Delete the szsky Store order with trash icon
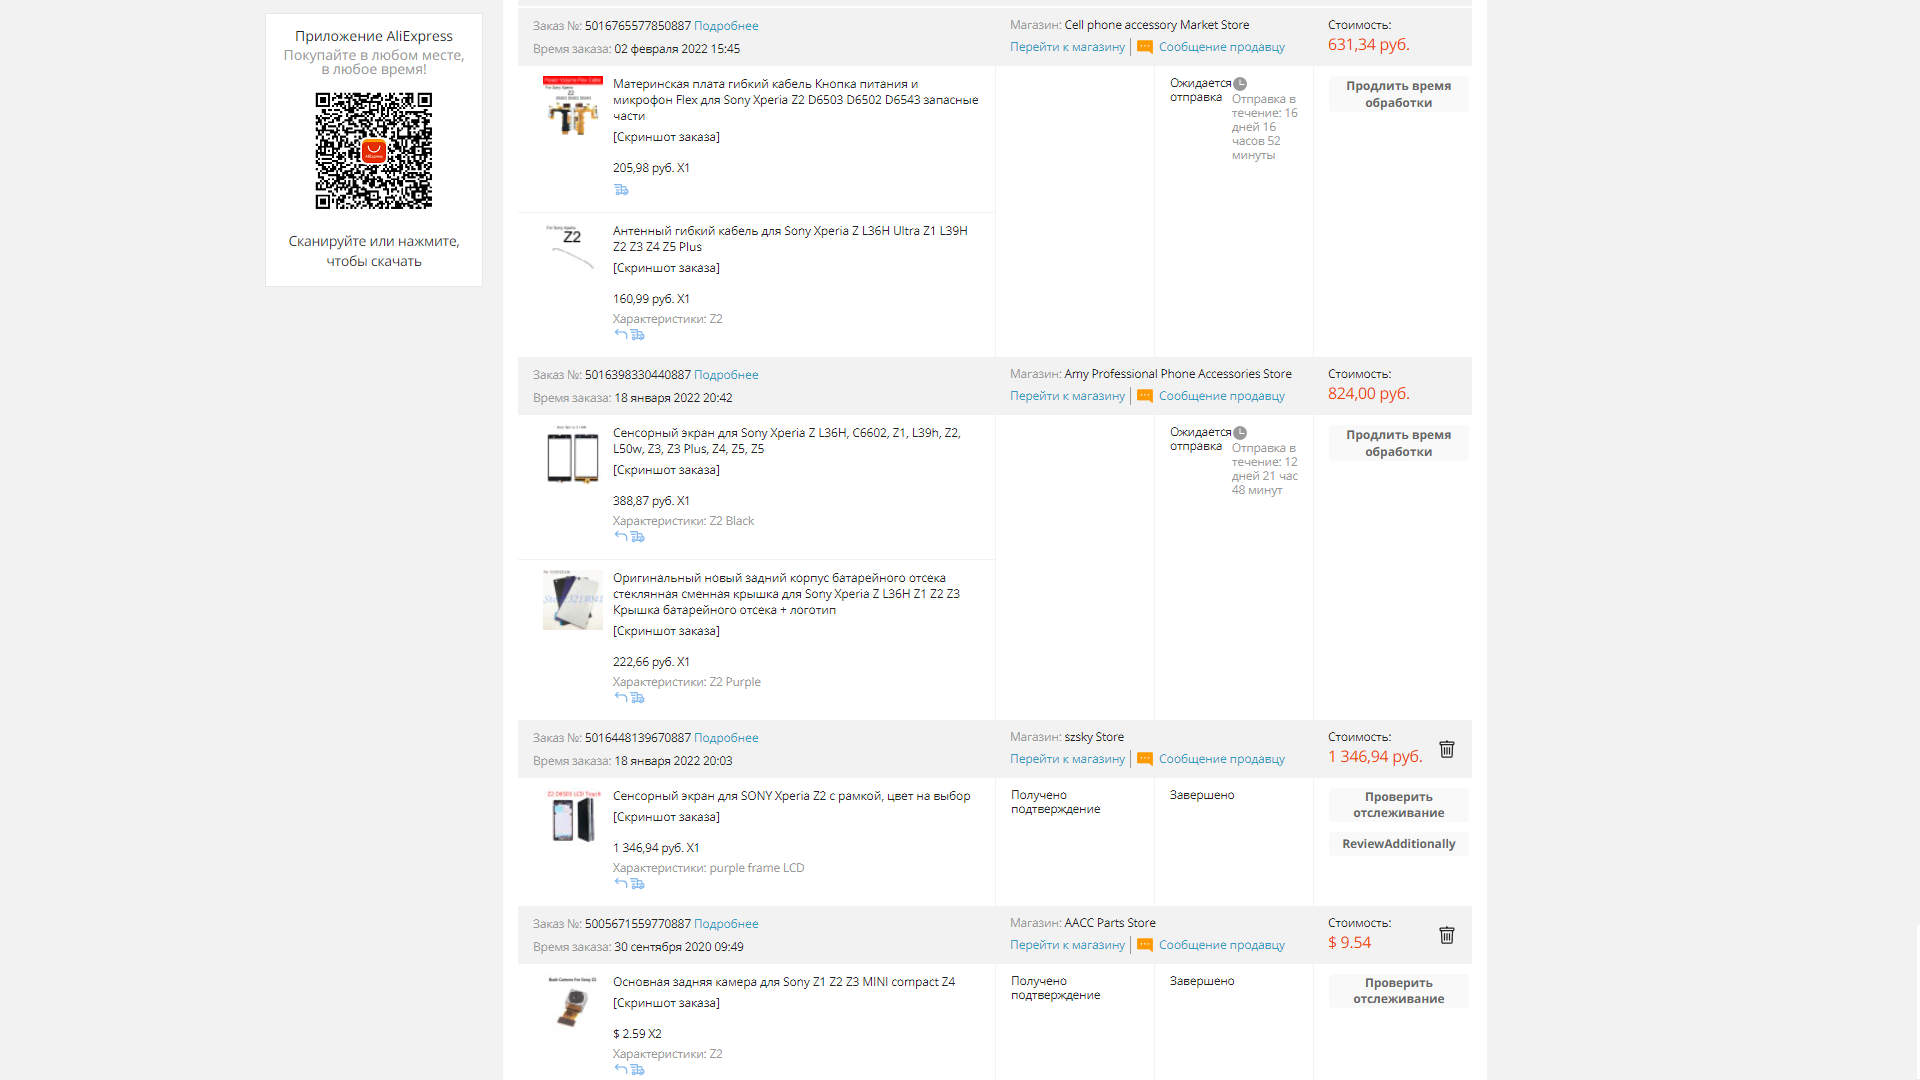The image size is (1920, 1080). point(1446,749)
